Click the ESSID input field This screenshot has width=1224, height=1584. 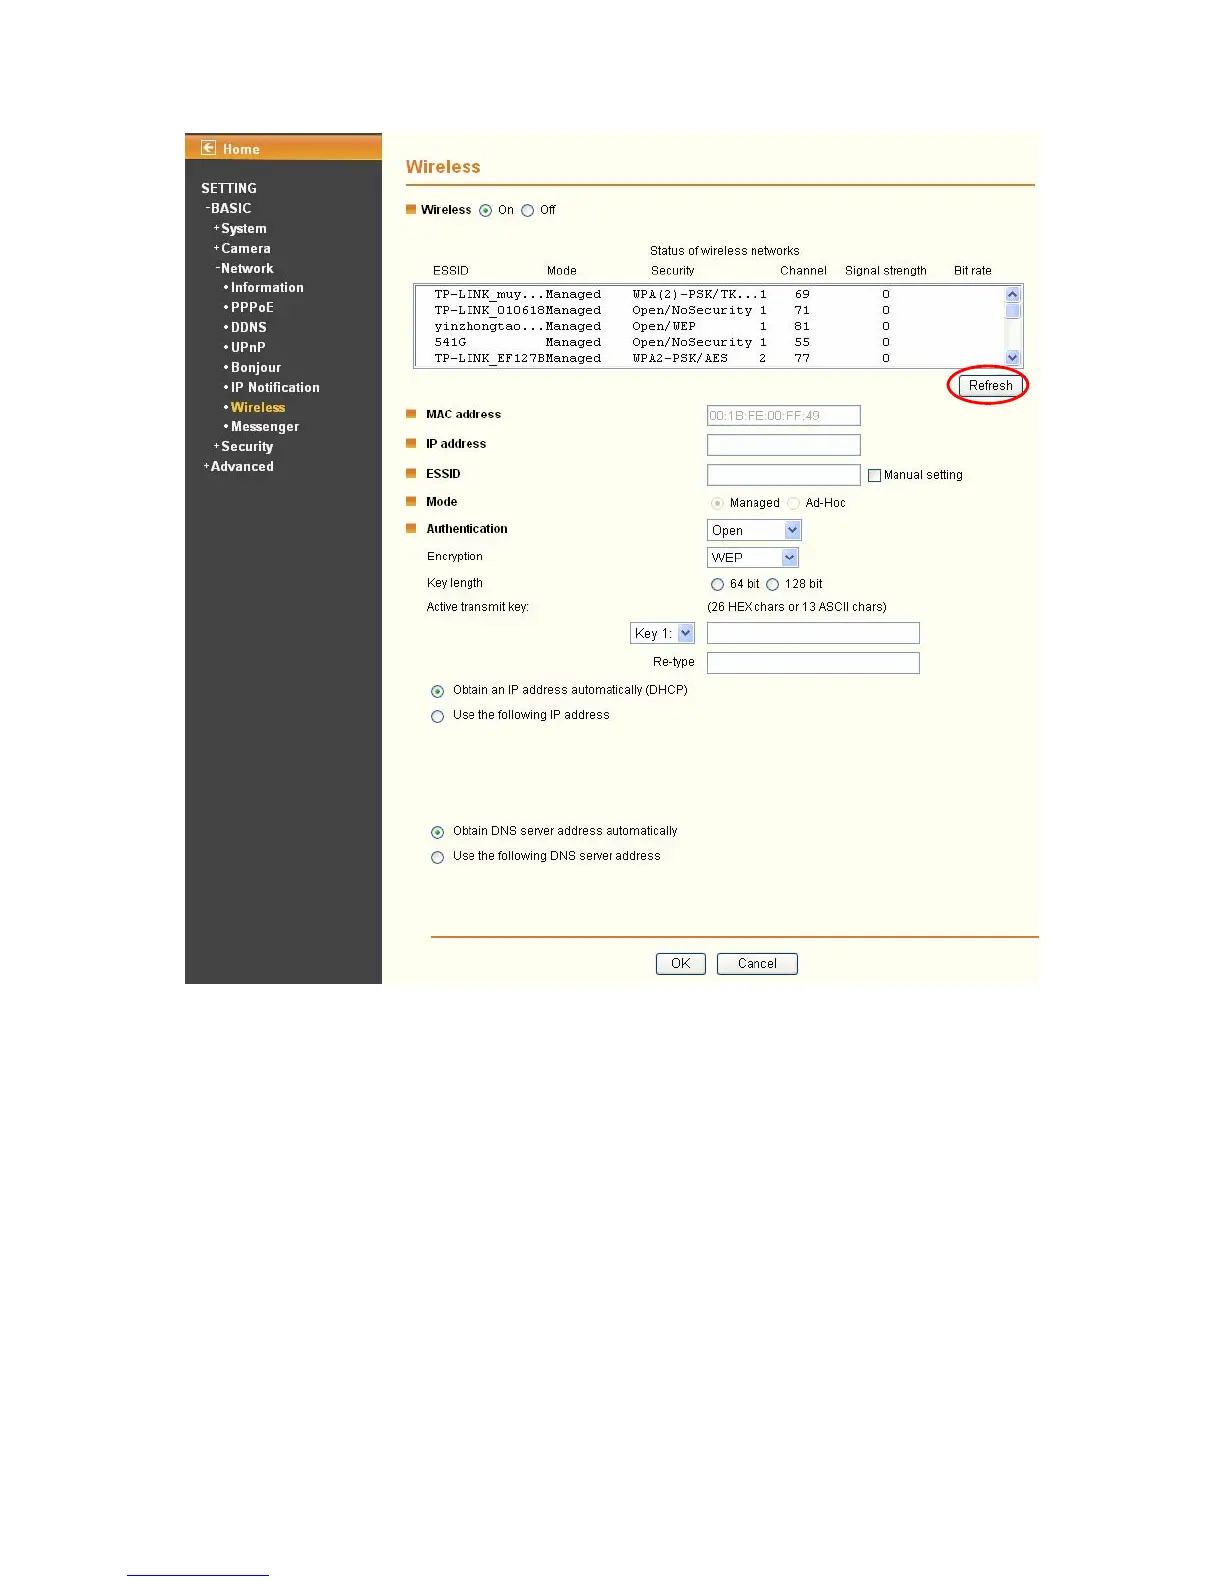point(784,475)
